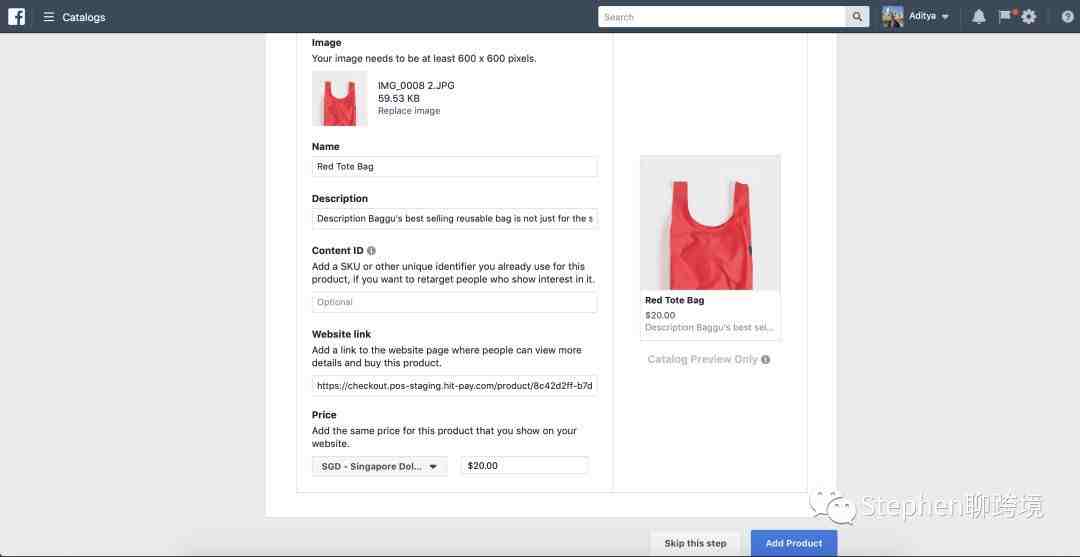Click the optional Content ID field
Screen dimensions: 1080x557
point(455,302)
